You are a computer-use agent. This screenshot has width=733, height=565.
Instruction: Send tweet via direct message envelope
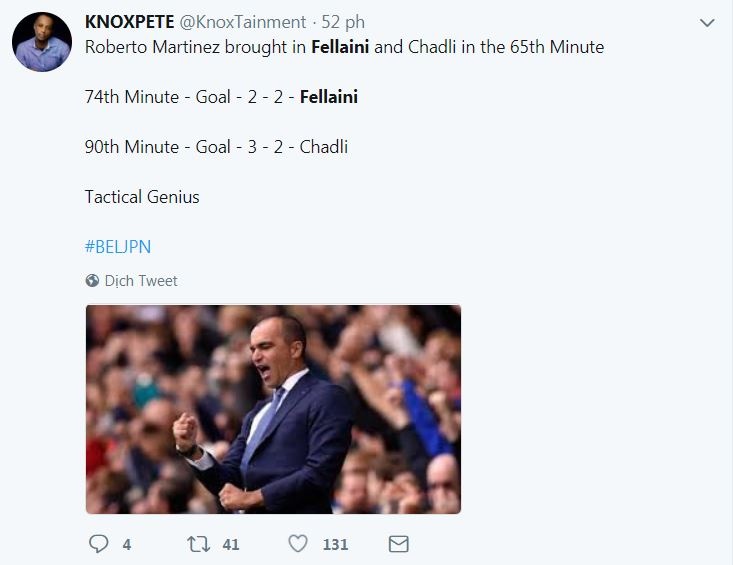point(398,544)
